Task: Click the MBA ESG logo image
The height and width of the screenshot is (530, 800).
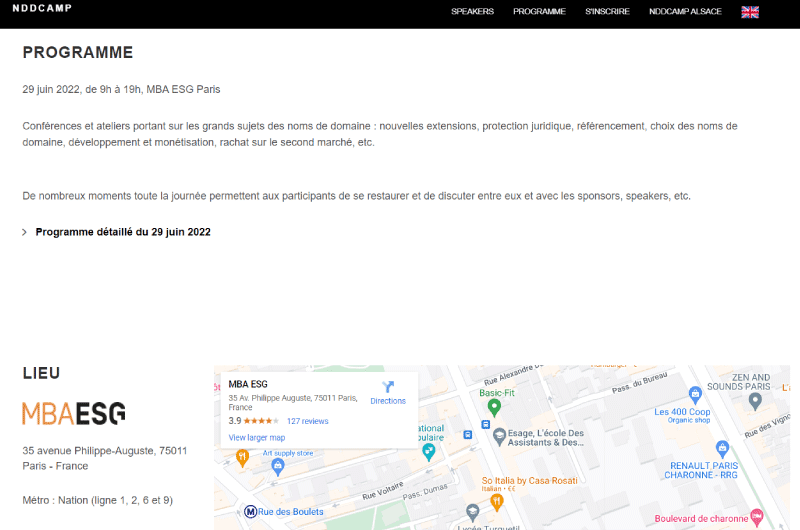Action: point(74,413)
